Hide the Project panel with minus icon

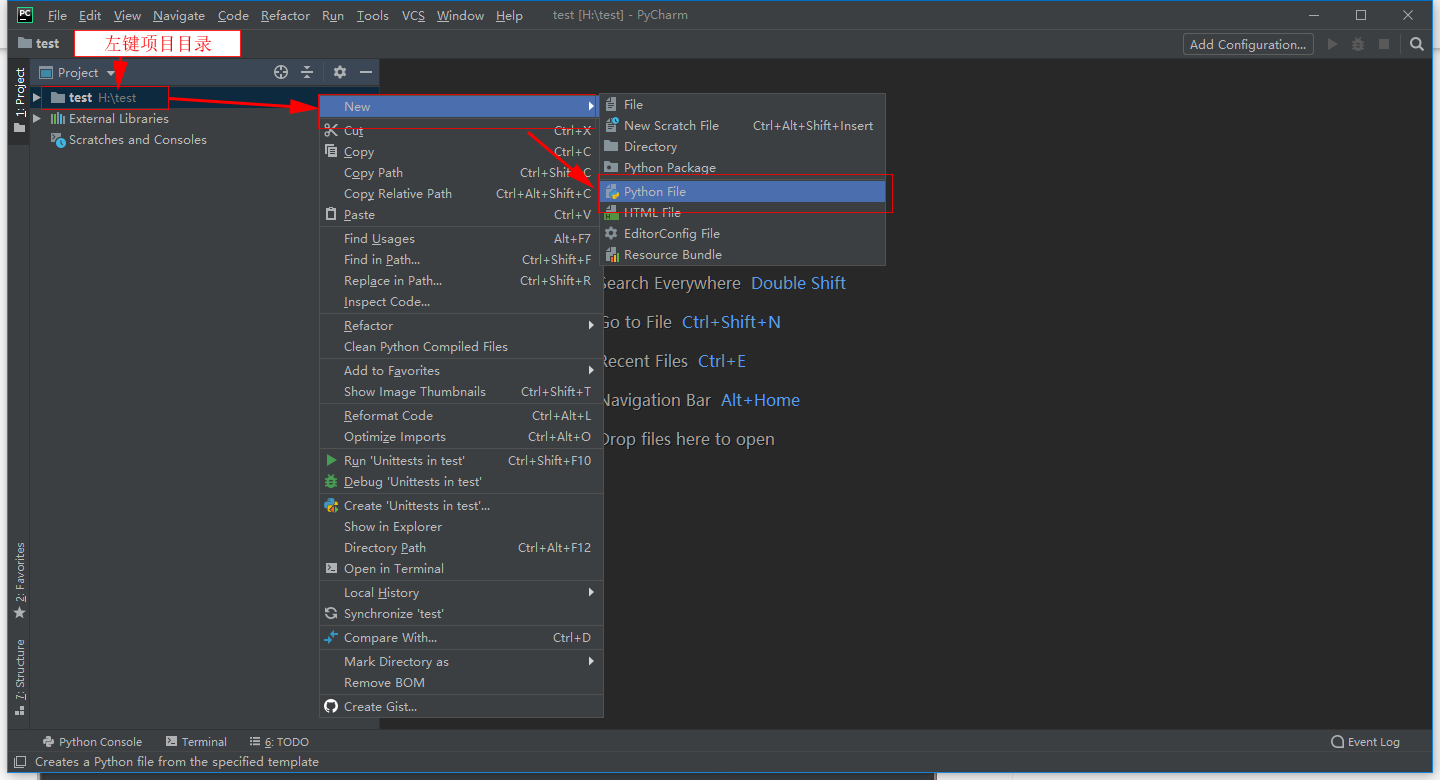[x=366, y=72]
